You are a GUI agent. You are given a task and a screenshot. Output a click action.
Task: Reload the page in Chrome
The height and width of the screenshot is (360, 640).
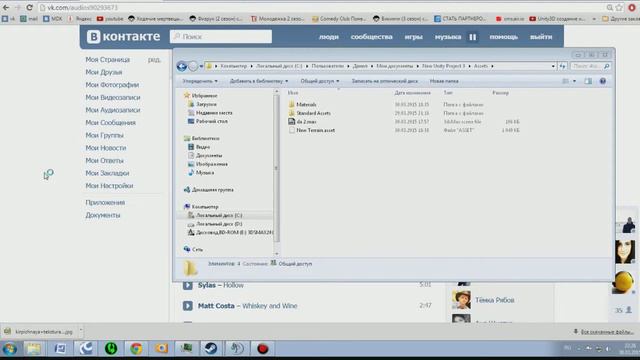click(29, 7)
